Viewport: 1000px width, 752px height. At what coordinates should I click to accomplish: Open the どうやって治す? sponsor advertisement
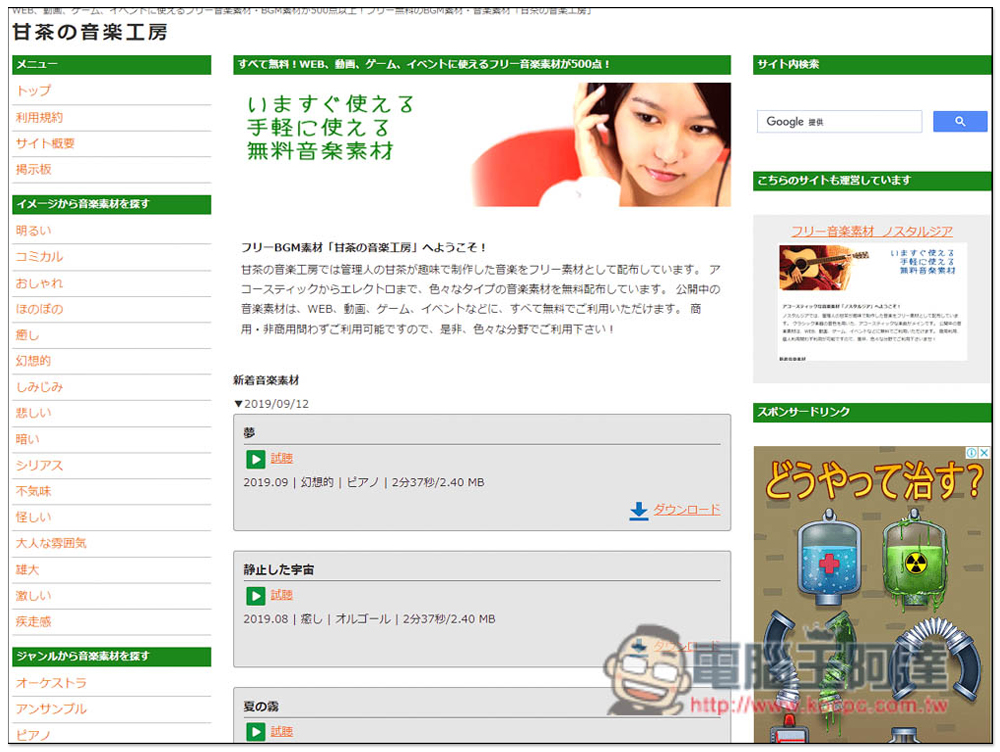(872, 594)
